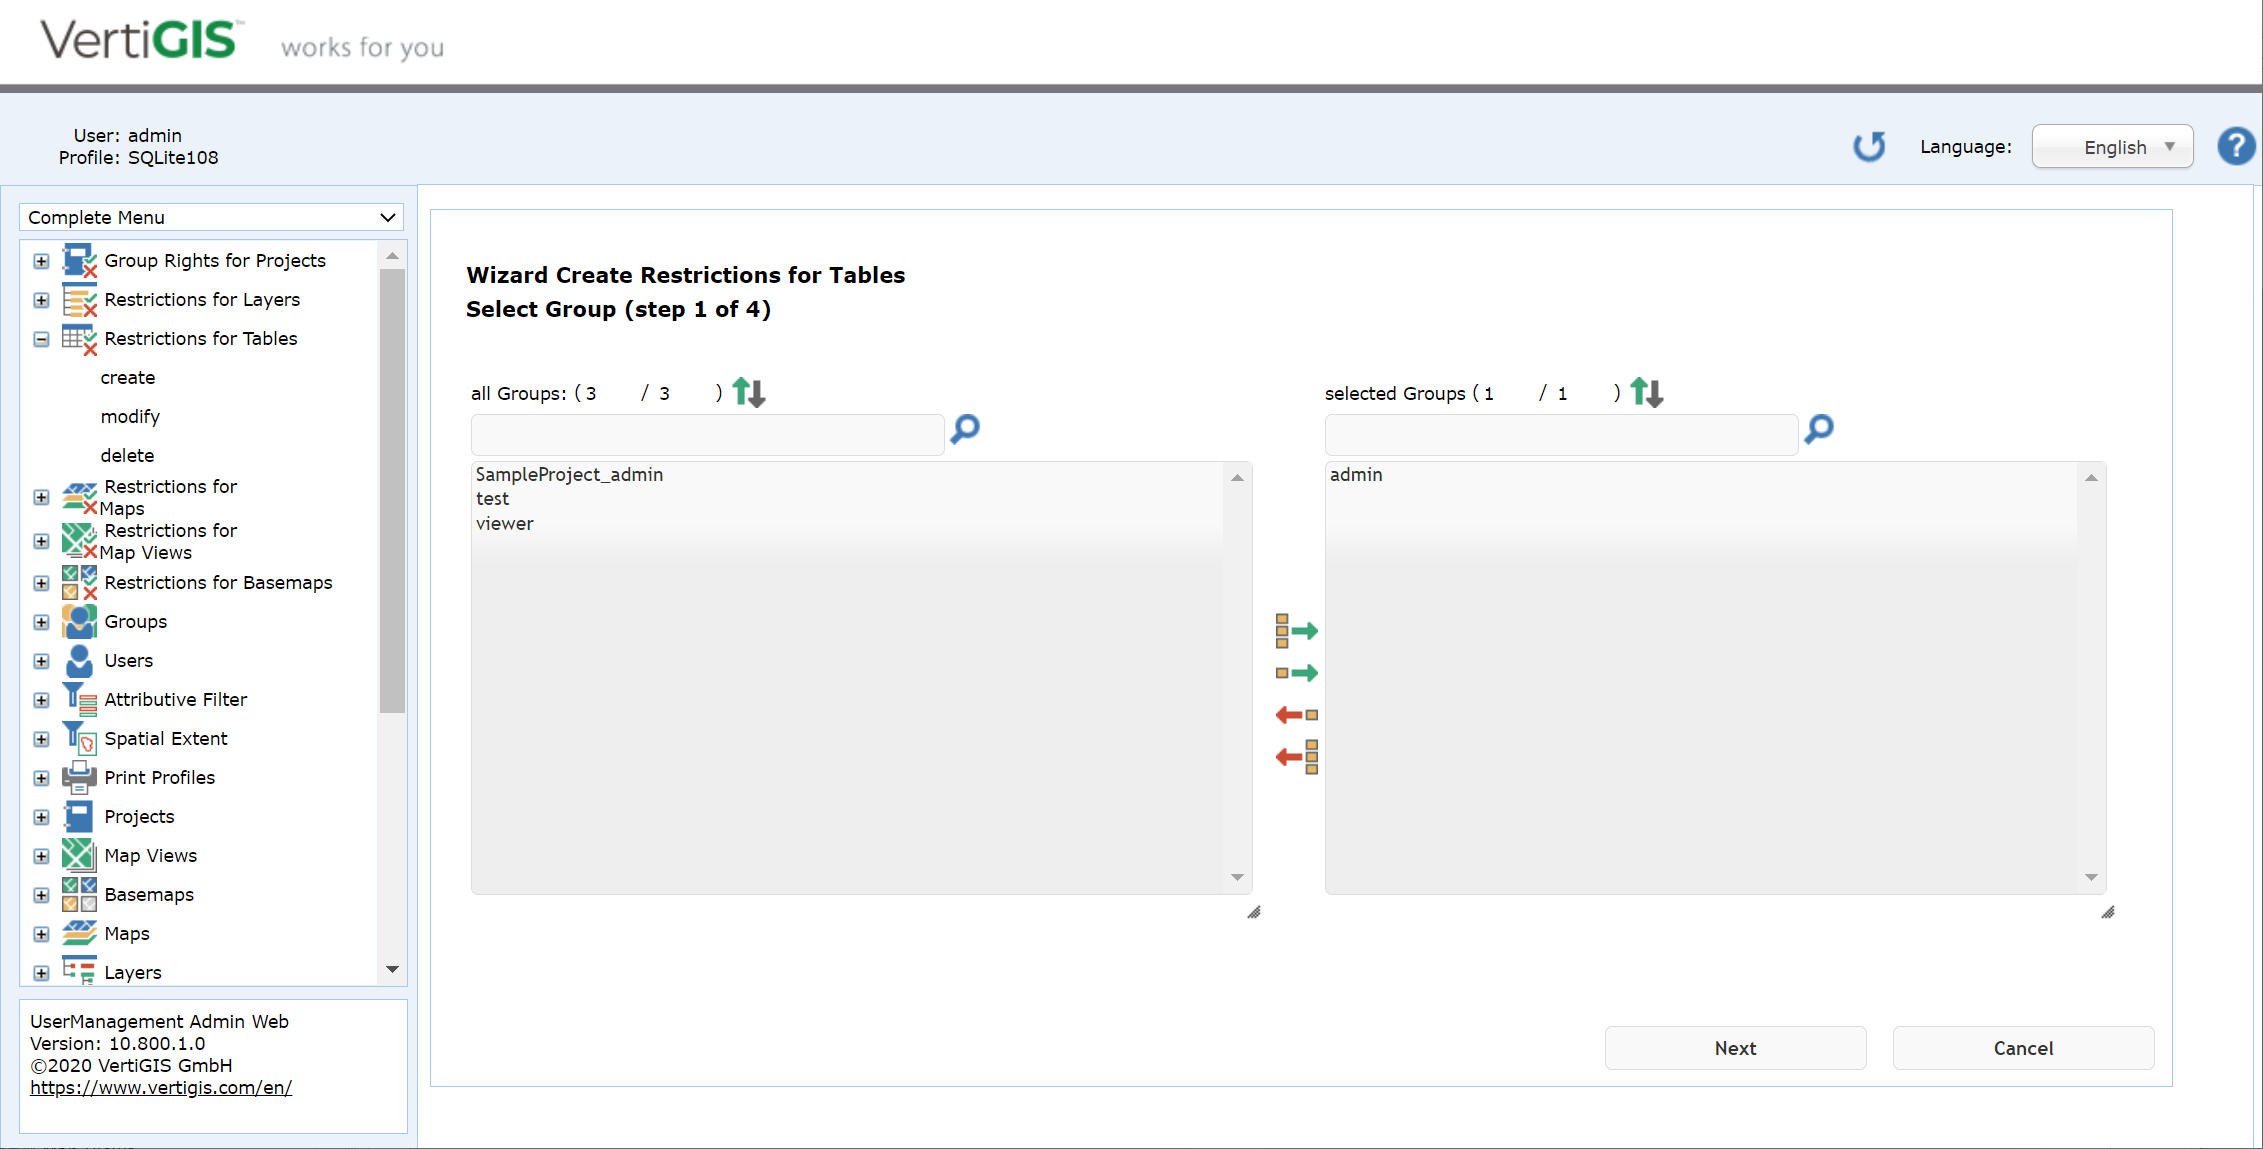Open the Restrictions for Basemaps icon
This screenshot has height=1149, width=2263.
point(78,582)
